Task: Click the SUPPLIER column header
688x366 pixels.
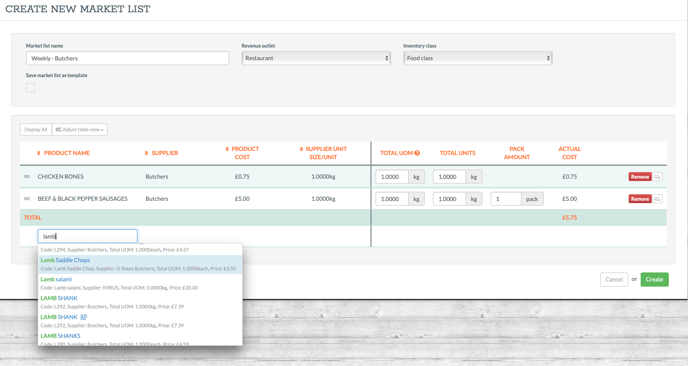Action: pos(165,153)
